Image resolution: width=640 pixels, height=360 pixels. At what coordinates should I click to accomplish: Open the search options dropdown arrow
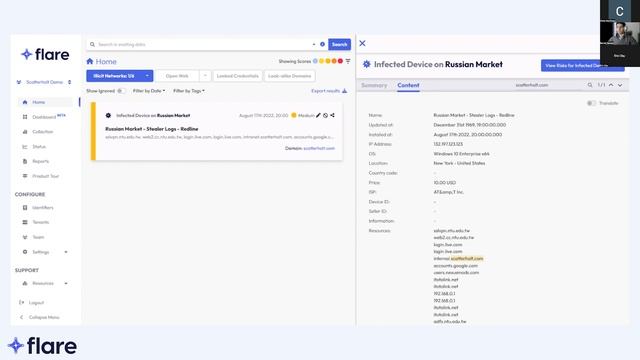[x=314, y=44]
